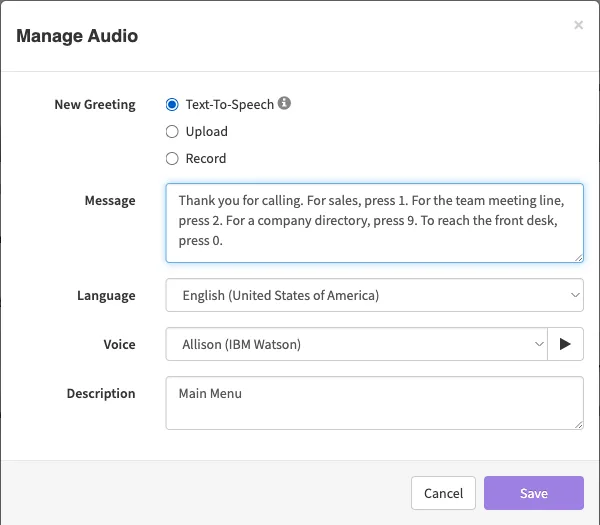
Task: Save the audio greeting
Action: pyautogui.click(x=534, y=493)
